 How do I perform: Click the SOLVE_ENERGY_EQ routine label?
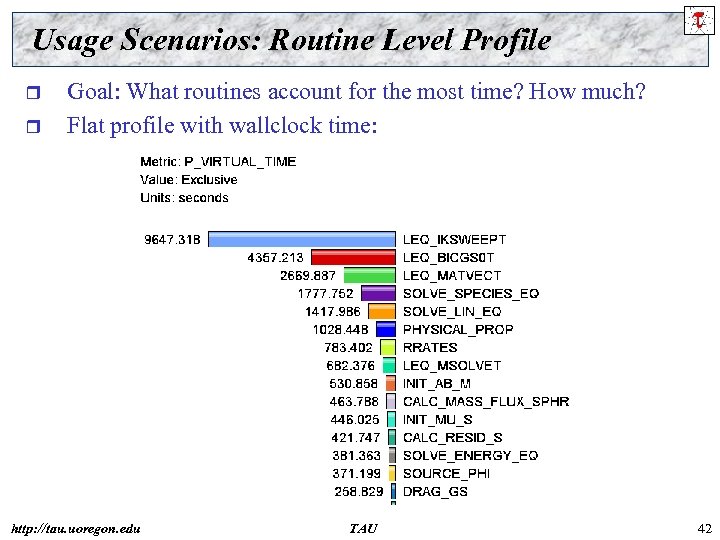[470, 455]
